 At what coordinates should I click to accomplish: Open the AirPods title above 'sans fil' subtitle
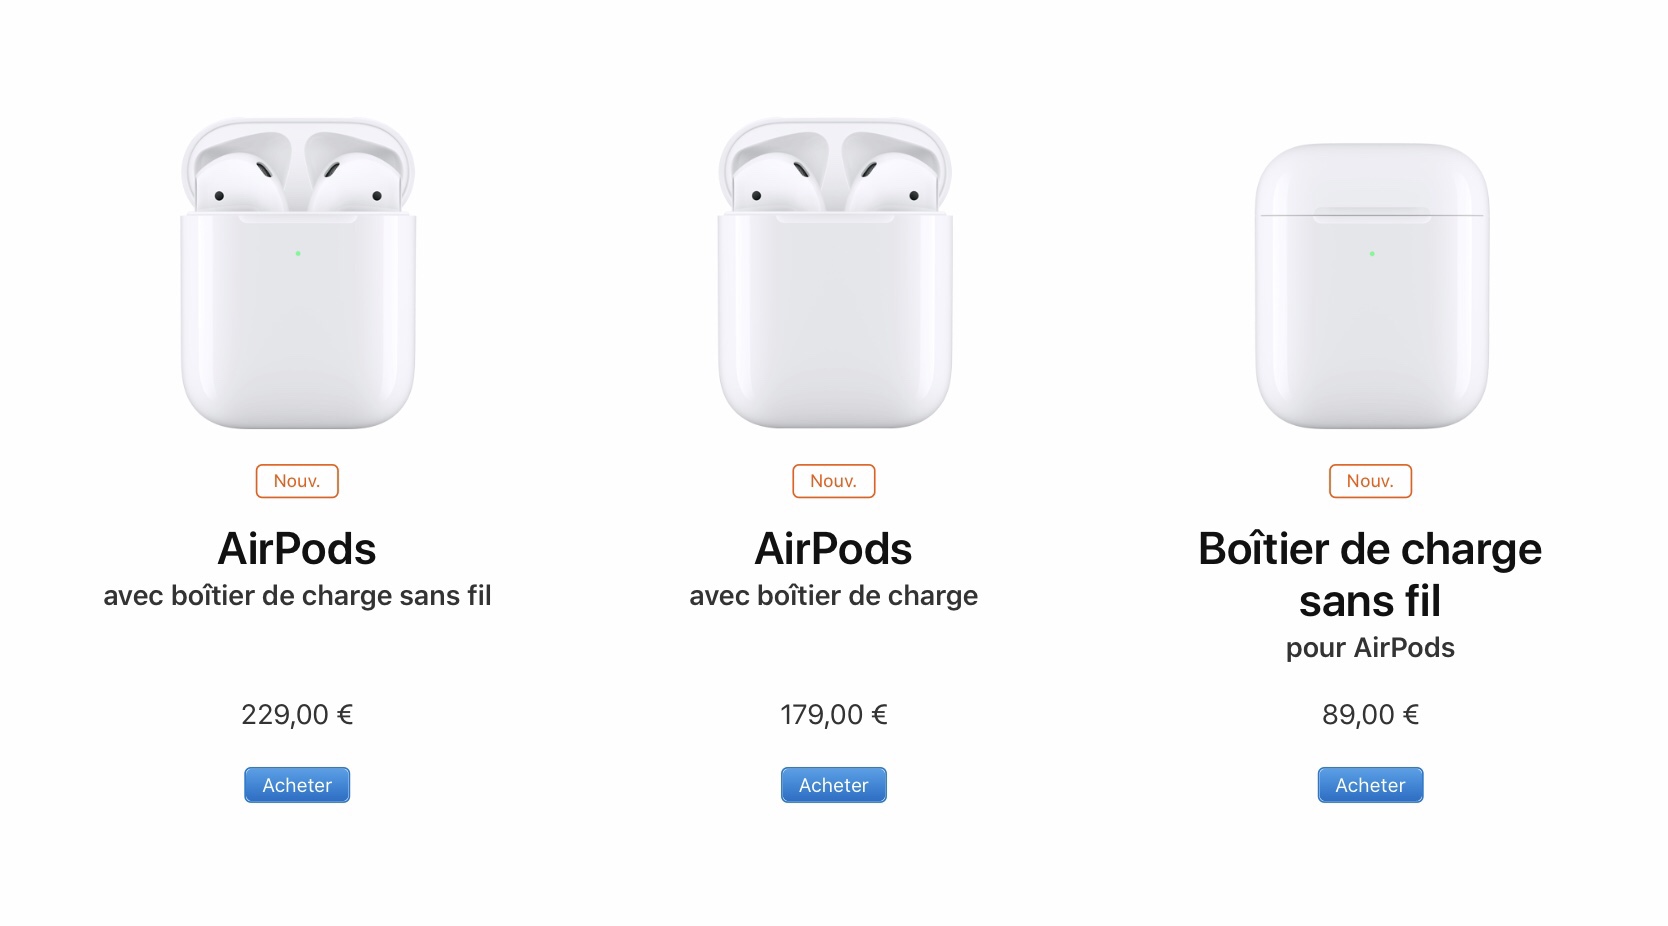pyautogui.click(x=297, y=549)
